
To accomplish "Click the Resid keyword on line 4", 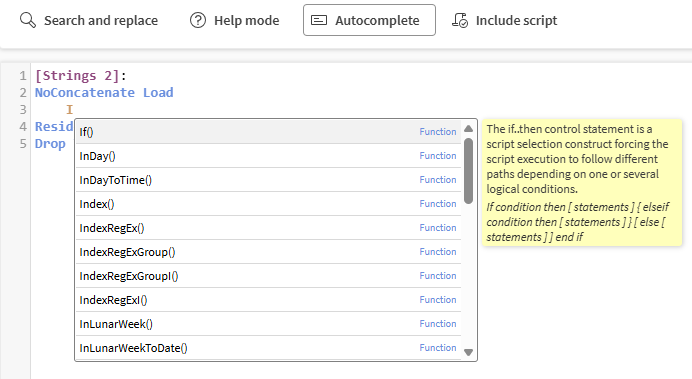I will click(54, 127).
